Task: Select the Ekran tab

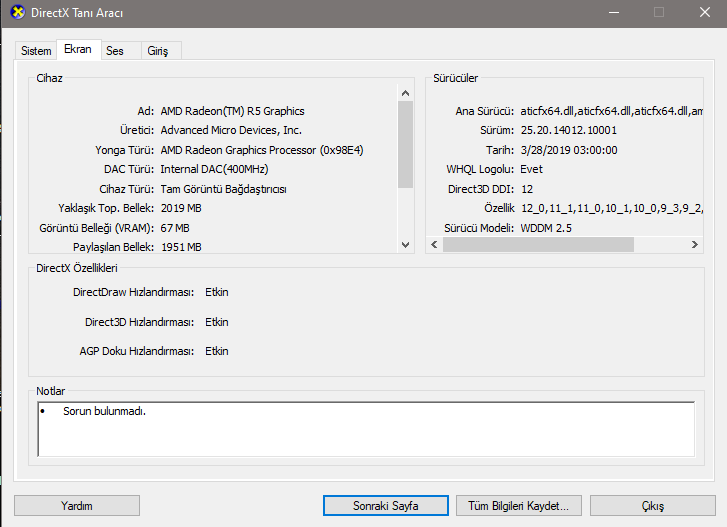Action: coord(78,49)
